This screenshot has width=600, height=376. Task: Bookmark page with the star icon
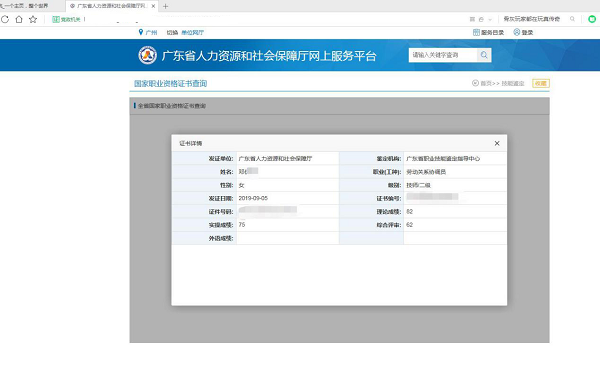[33, 19]
